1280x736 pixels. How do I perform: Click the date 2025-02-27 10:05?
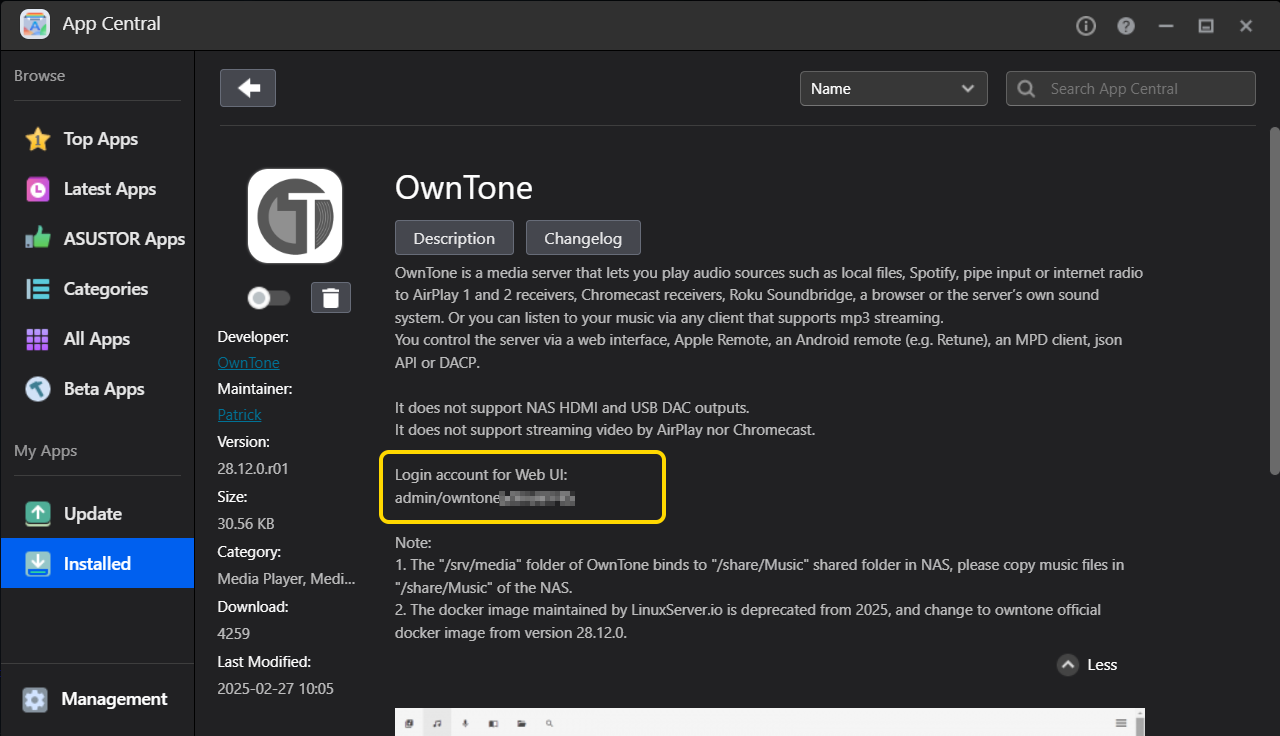[276, 688]
